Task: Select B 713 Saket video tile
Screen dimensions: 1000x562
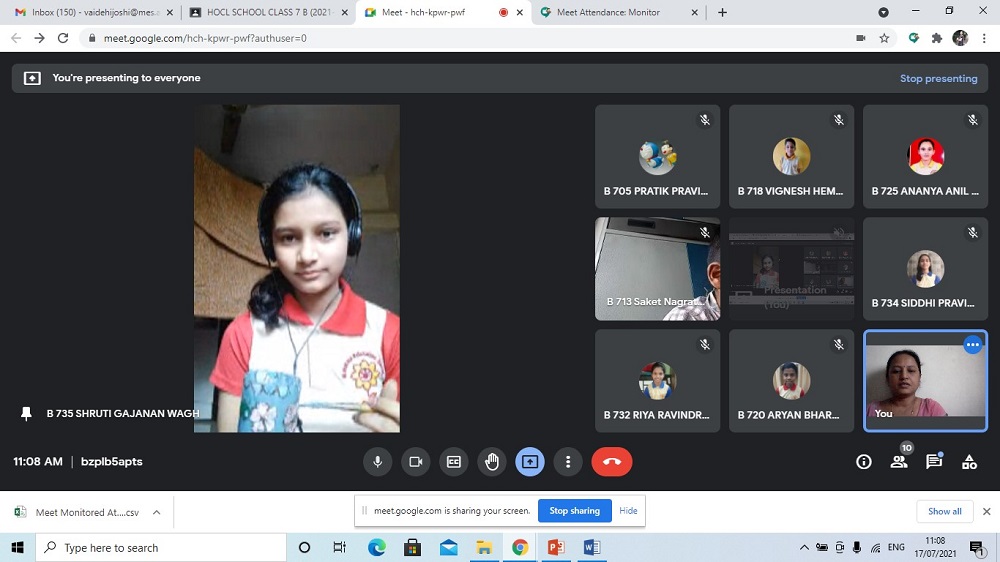Action: coord(657,269)
